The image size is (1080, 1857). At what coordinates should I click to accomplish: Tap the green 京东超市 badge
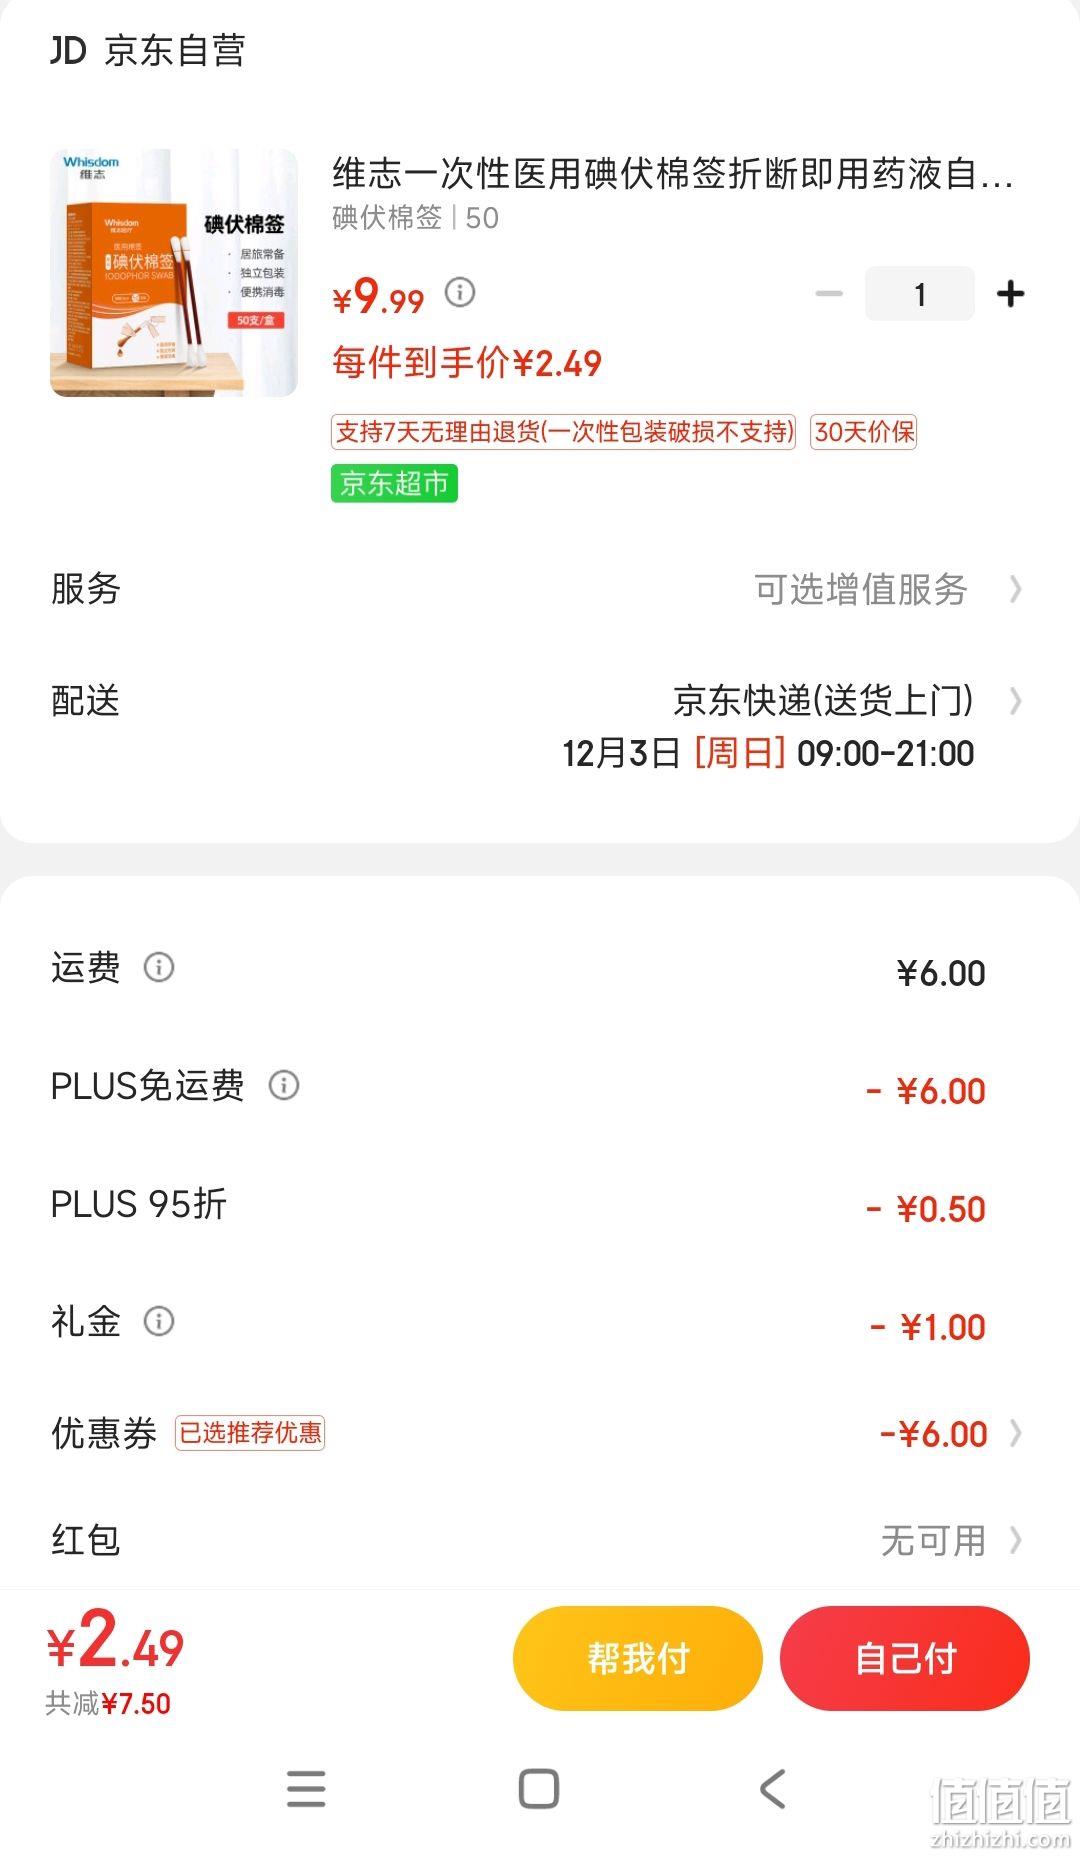coord(394,484)
